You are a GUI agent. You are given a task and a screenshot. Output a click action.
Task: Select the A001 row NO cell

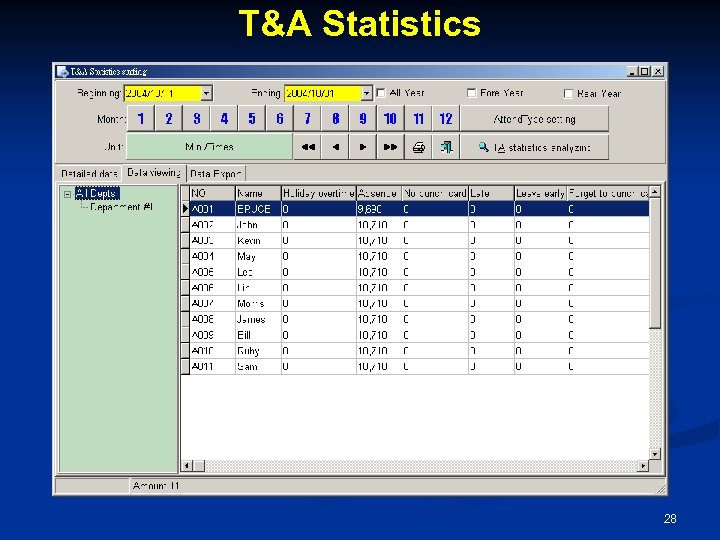(212, 209)
